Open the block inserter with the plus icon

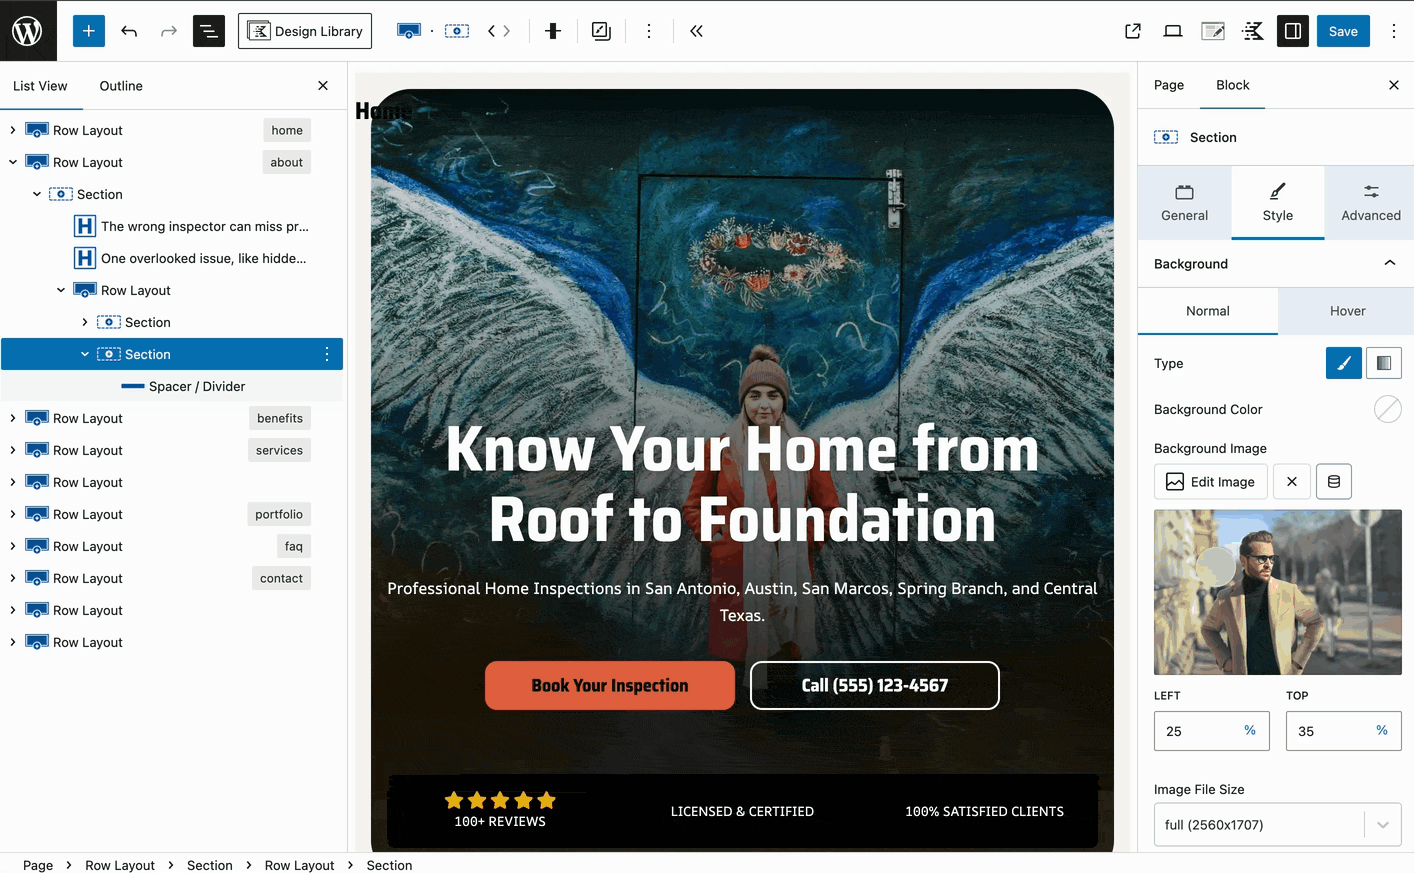tap(88, 31)
